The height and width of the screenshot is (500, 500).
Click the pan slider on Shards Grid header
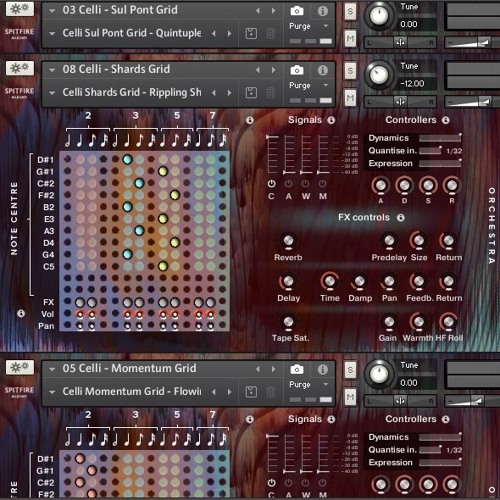[x=400, y=102]
